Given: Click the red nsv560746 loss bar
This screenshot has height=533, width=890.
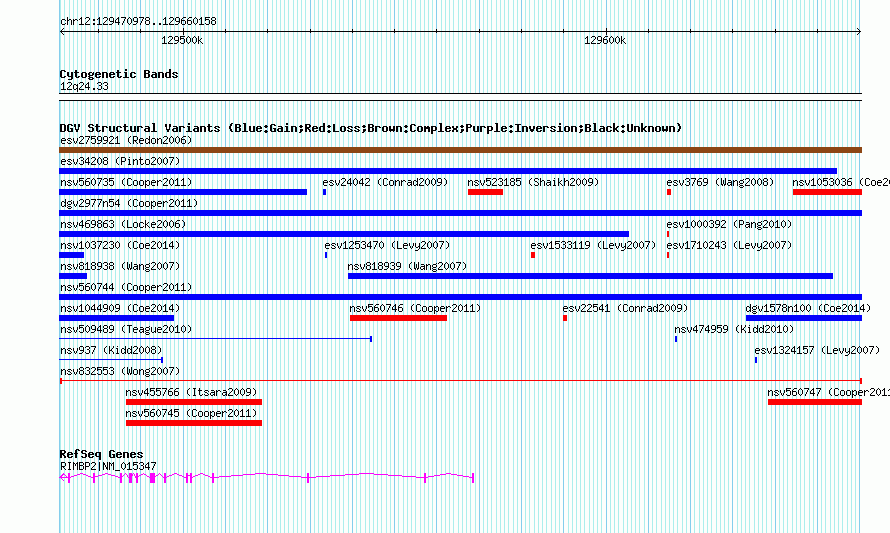Looking at the screenshot, I should pos(398,318).
